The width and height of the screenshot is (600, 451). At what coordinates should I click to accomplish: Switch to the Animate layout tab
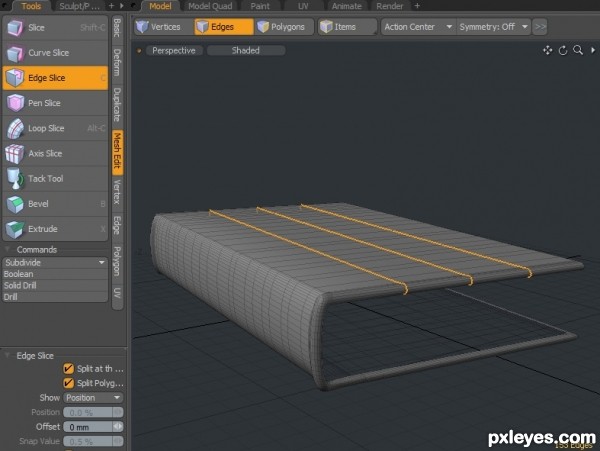(x=347, y=6)
